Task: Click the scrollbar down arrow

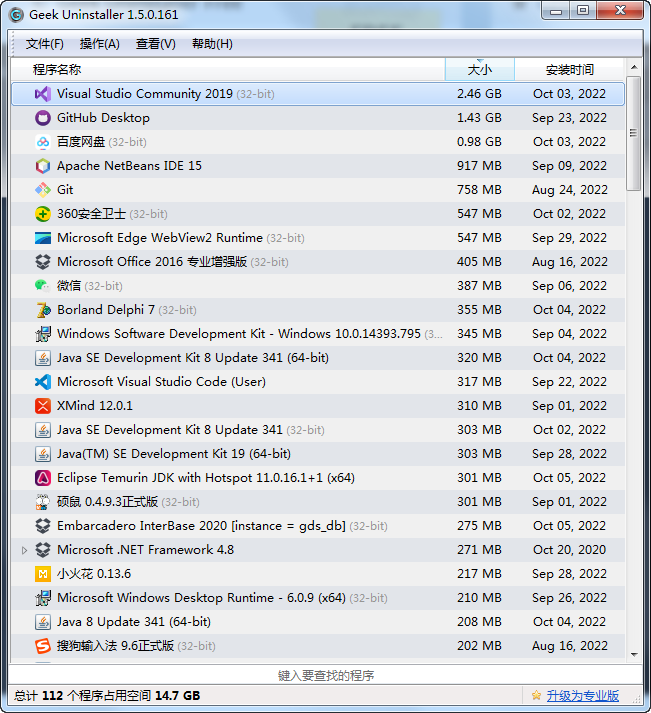Action: [x=634, y=655]
